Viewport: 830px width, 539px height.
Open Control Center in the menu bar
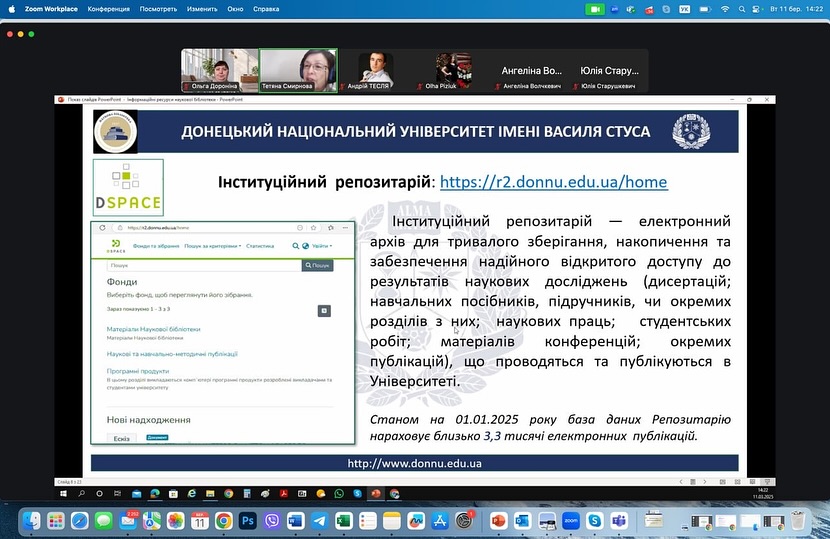pos(756,9)
